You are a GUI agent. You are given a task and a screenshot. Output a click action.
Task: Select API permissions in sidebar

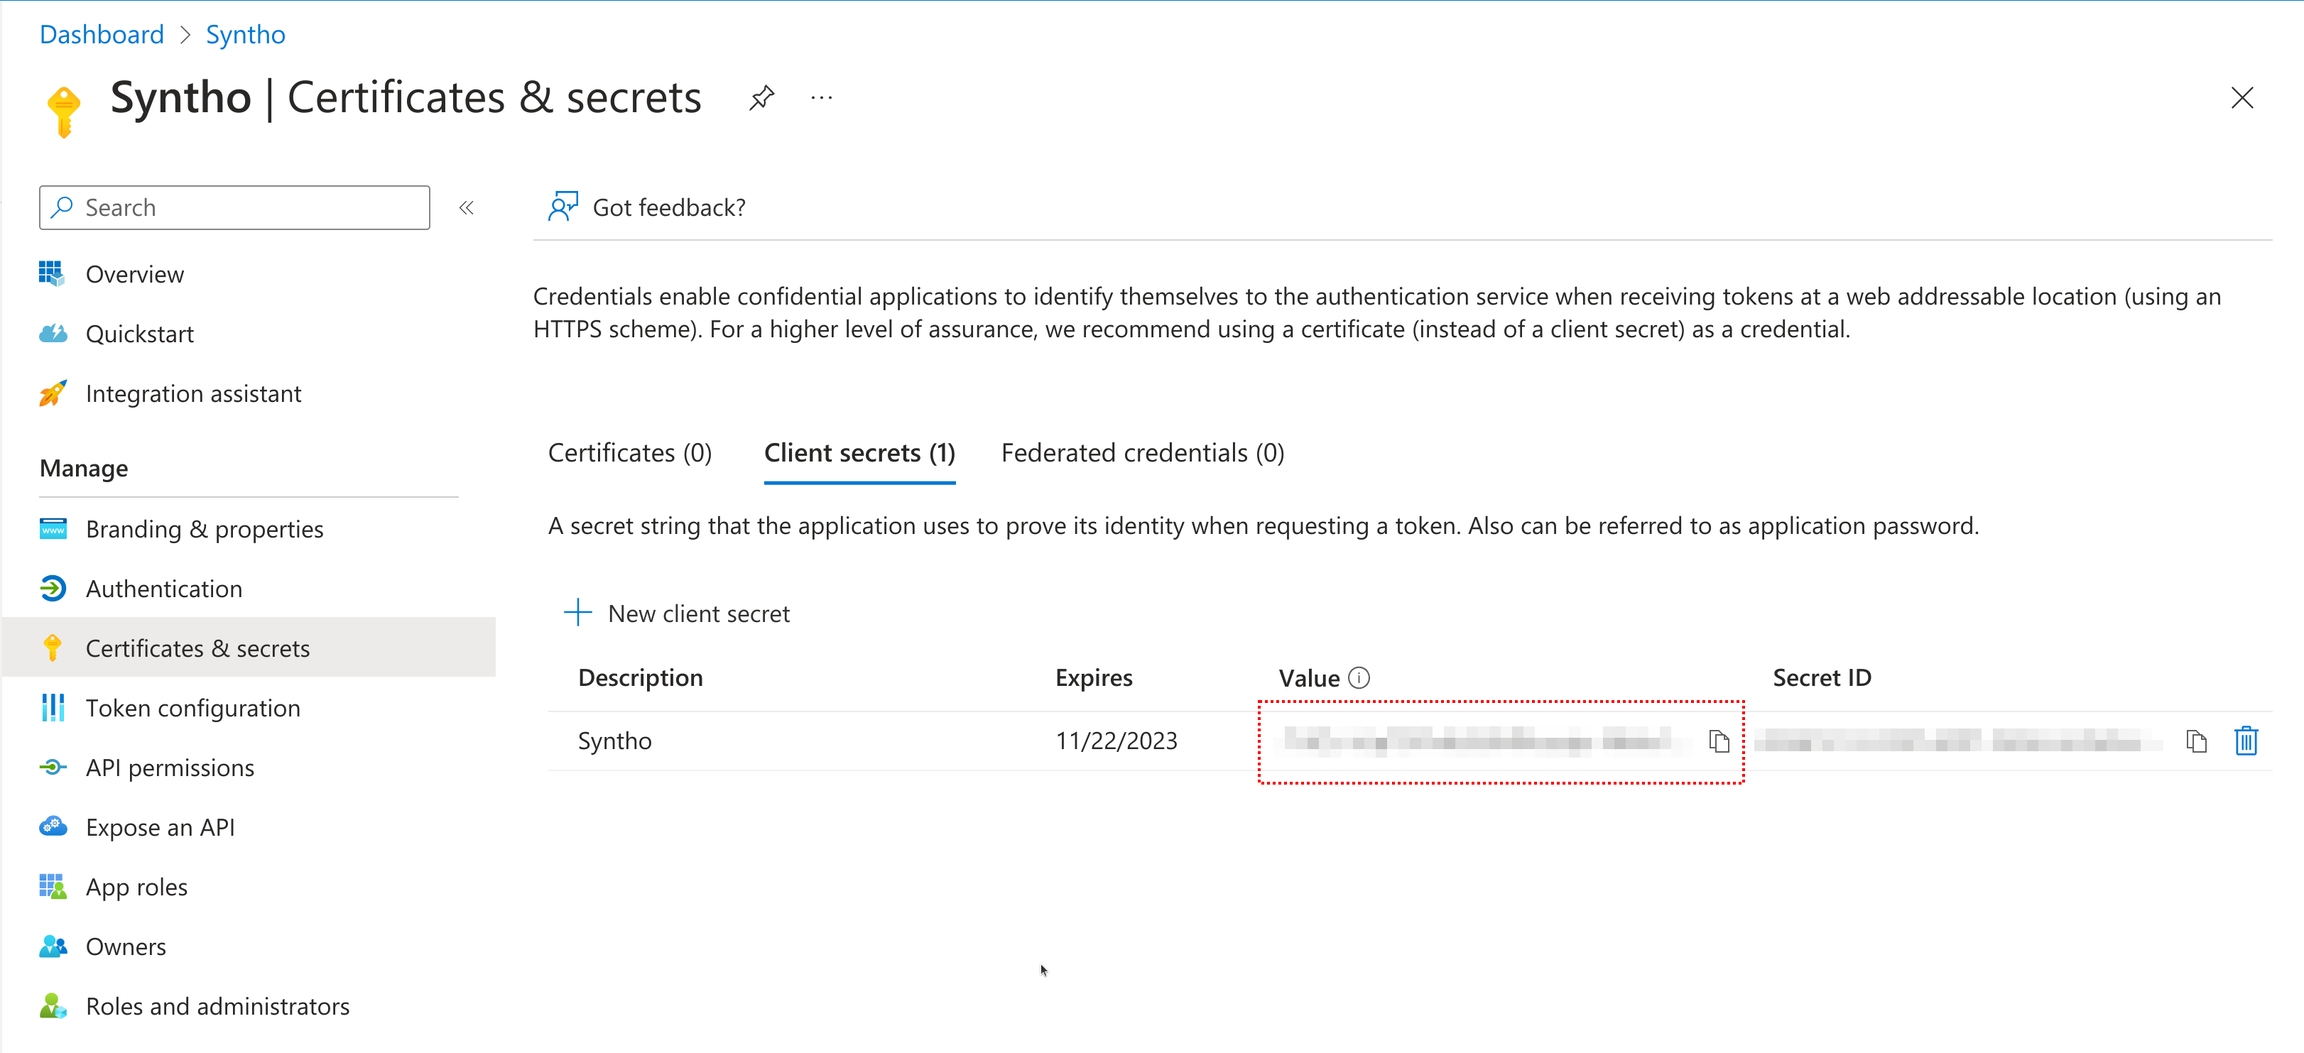tap(169, 768)
